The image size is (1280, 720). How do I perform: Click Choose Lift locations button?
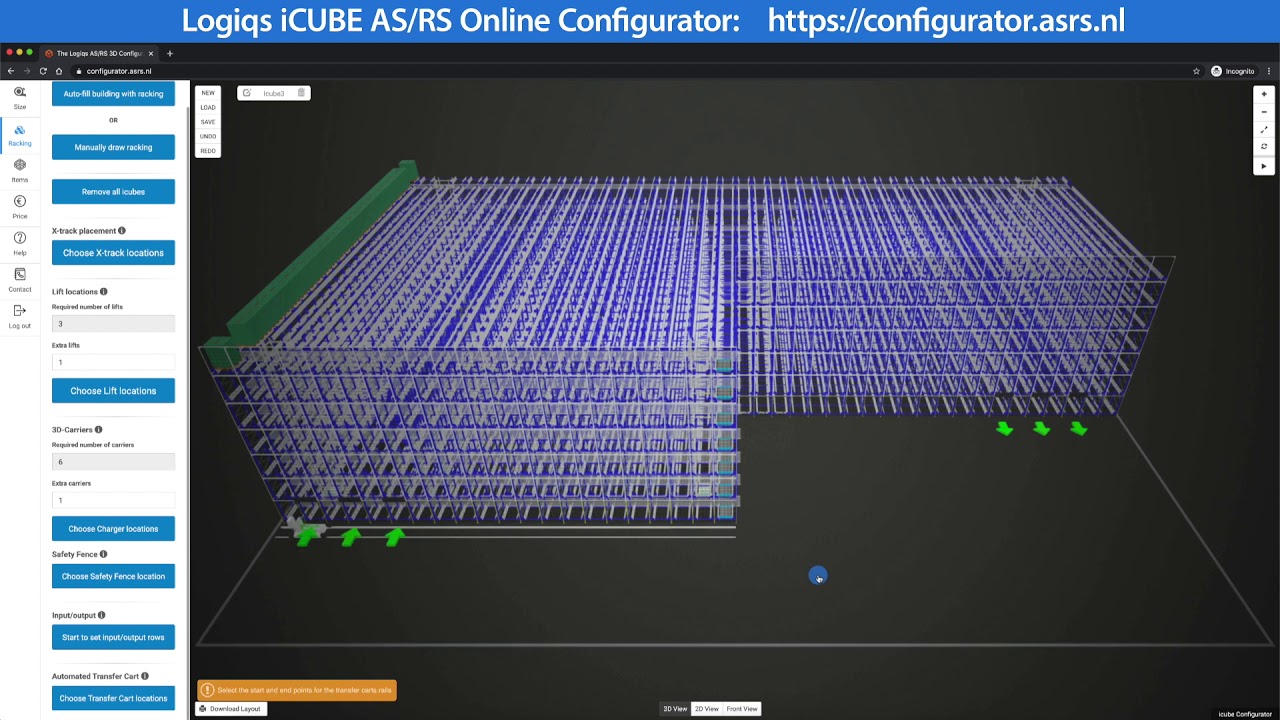tap(113, 391)
